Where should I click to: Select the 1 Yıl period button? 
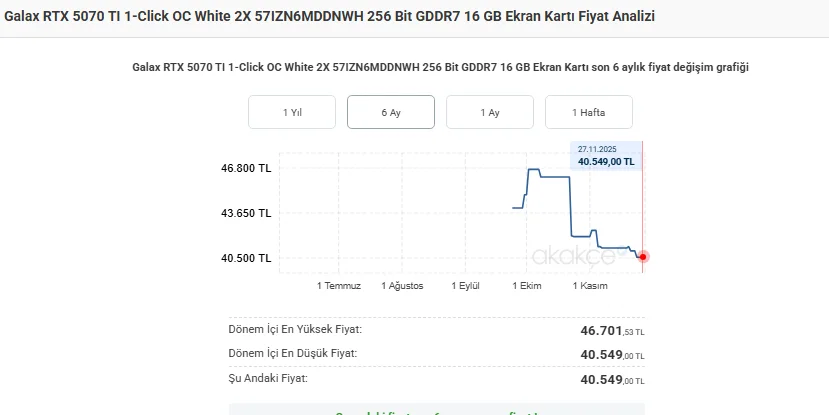pos(292,112)
